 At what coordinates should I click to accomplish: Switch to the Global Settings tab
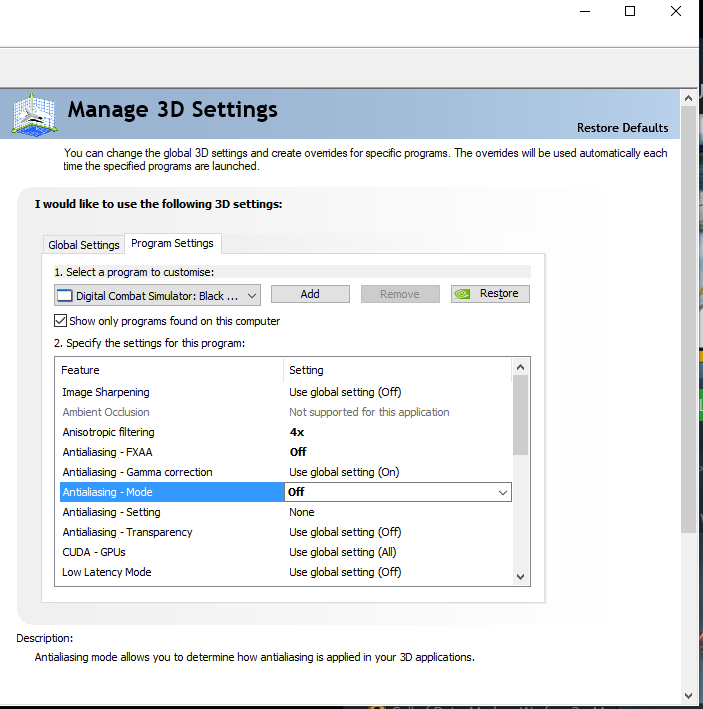coord(84,245)
